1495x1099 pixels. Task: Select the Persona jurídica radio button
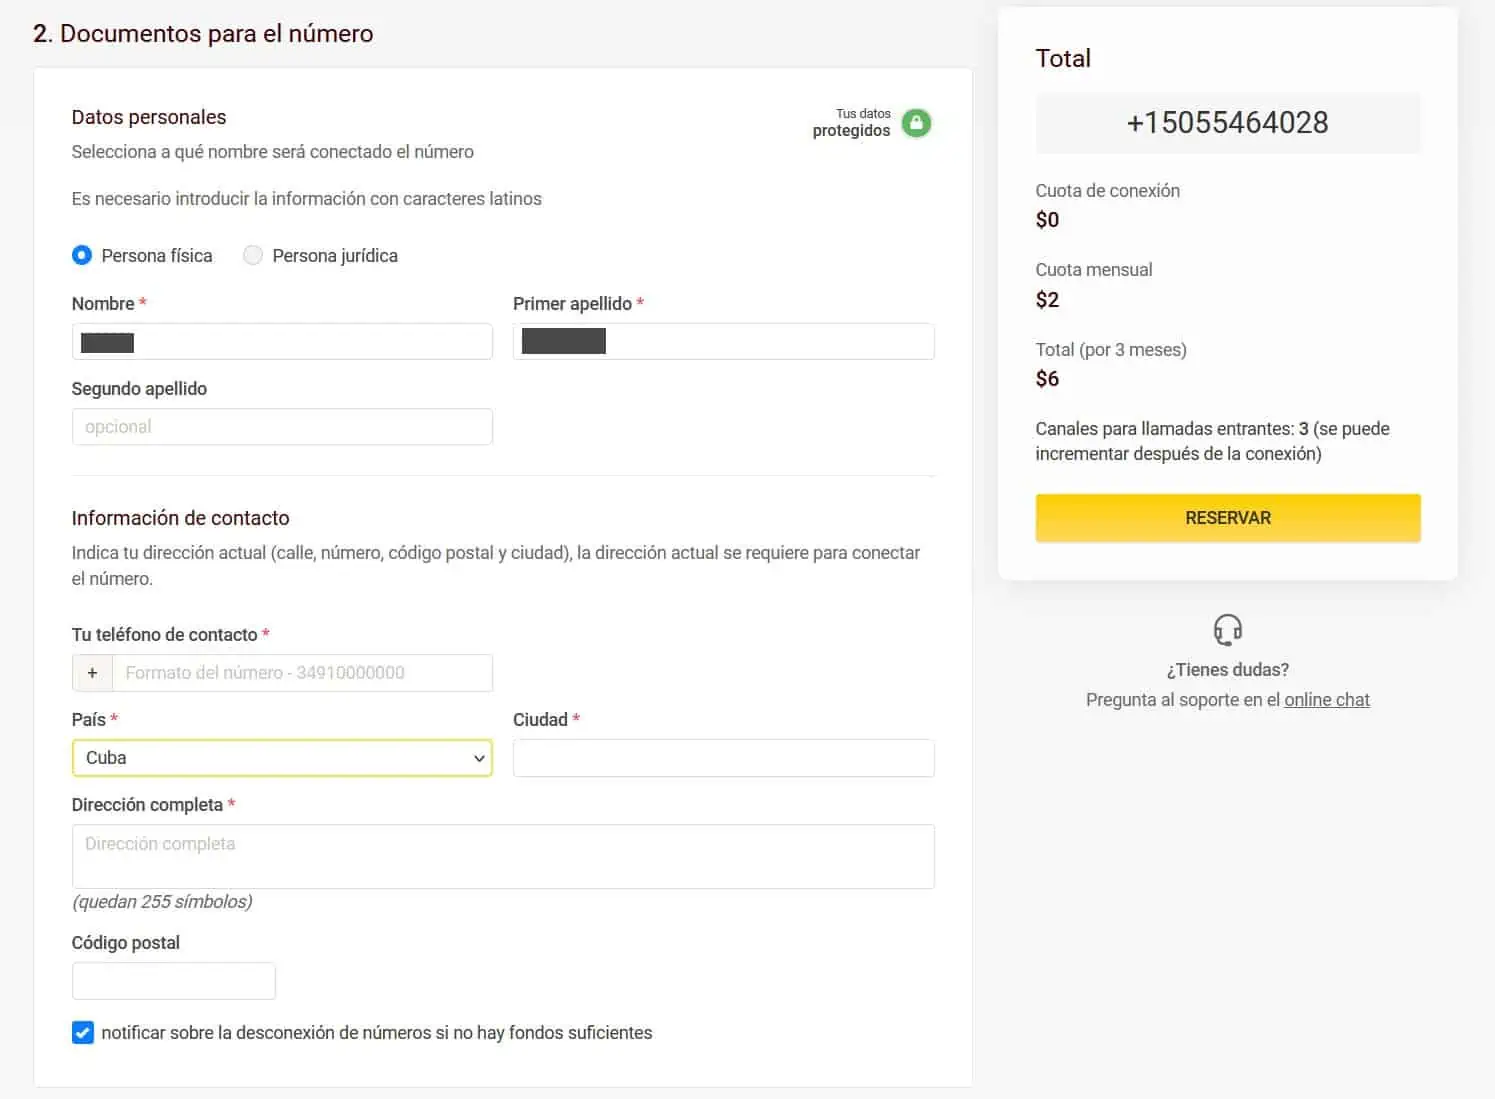(253, 256)
